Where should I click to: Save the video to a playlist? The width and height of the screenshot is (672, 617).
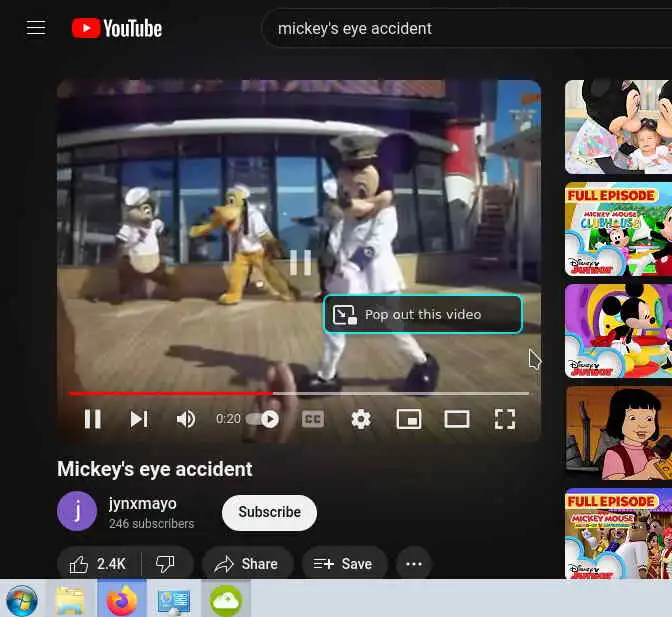coord(344,563)
